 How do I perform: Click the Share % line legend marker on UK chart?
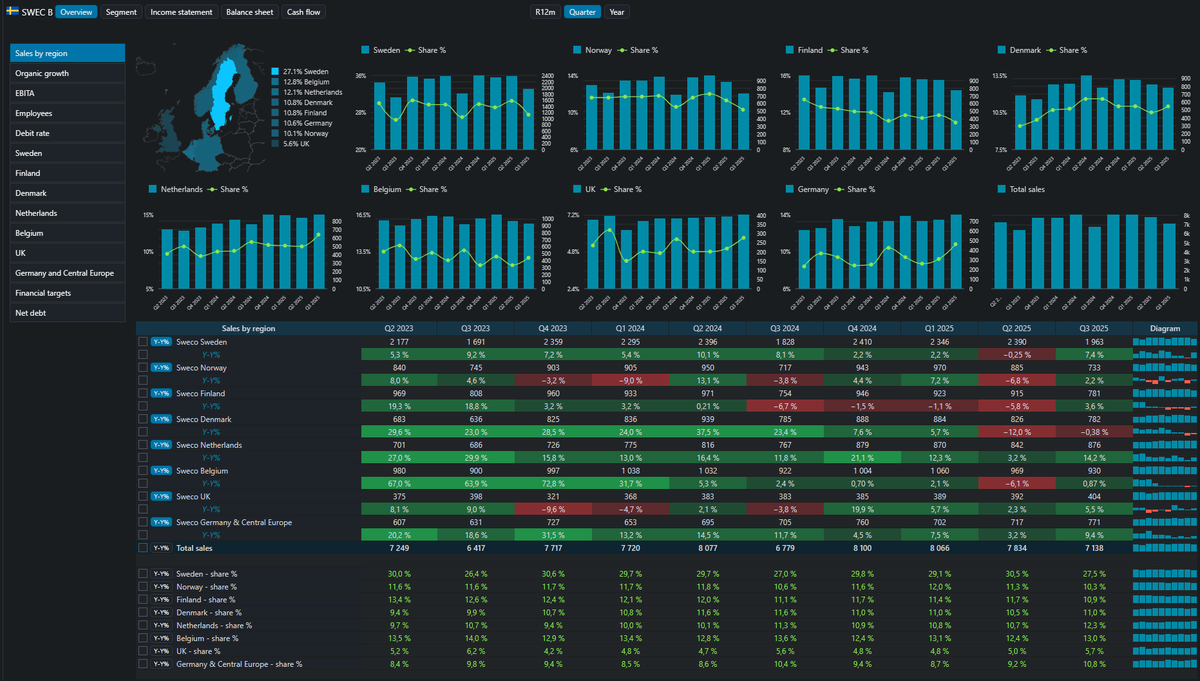[x=605, y=188]
